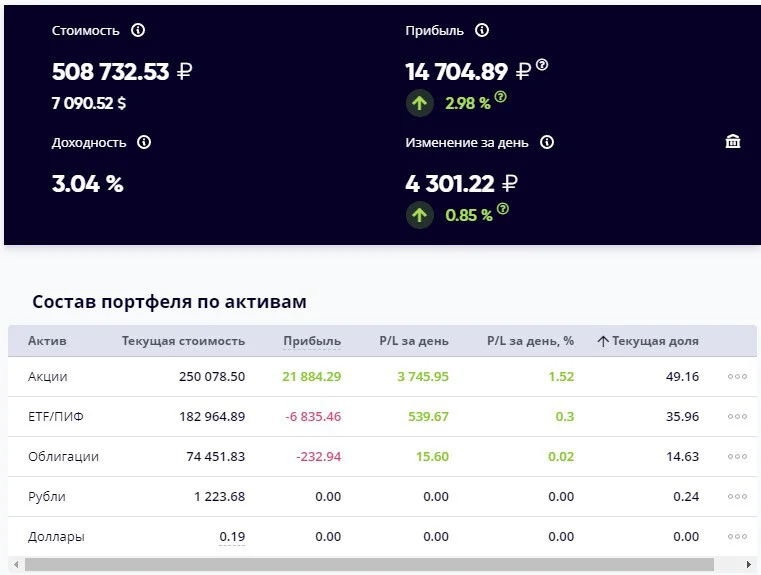Open the three-dot menu for ETF/ПИФ row
The height and width of the screenshot is (575, 761).
coord(737,416)
